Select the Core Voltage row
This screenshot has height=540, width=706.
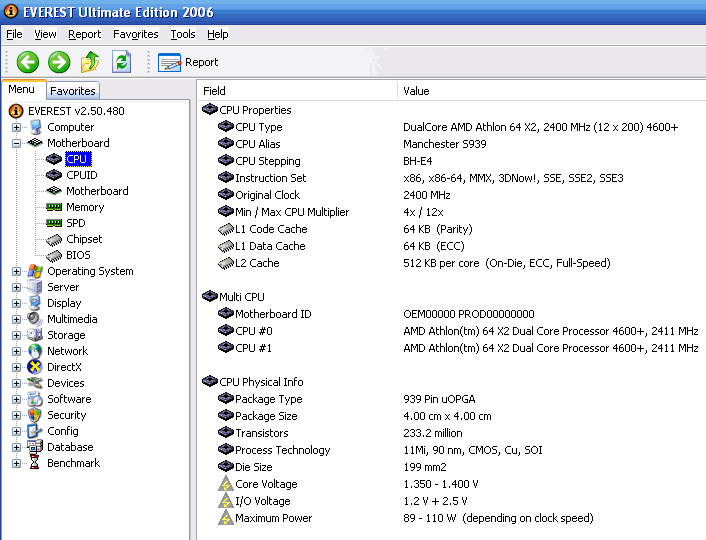click(x=451, y=484)
